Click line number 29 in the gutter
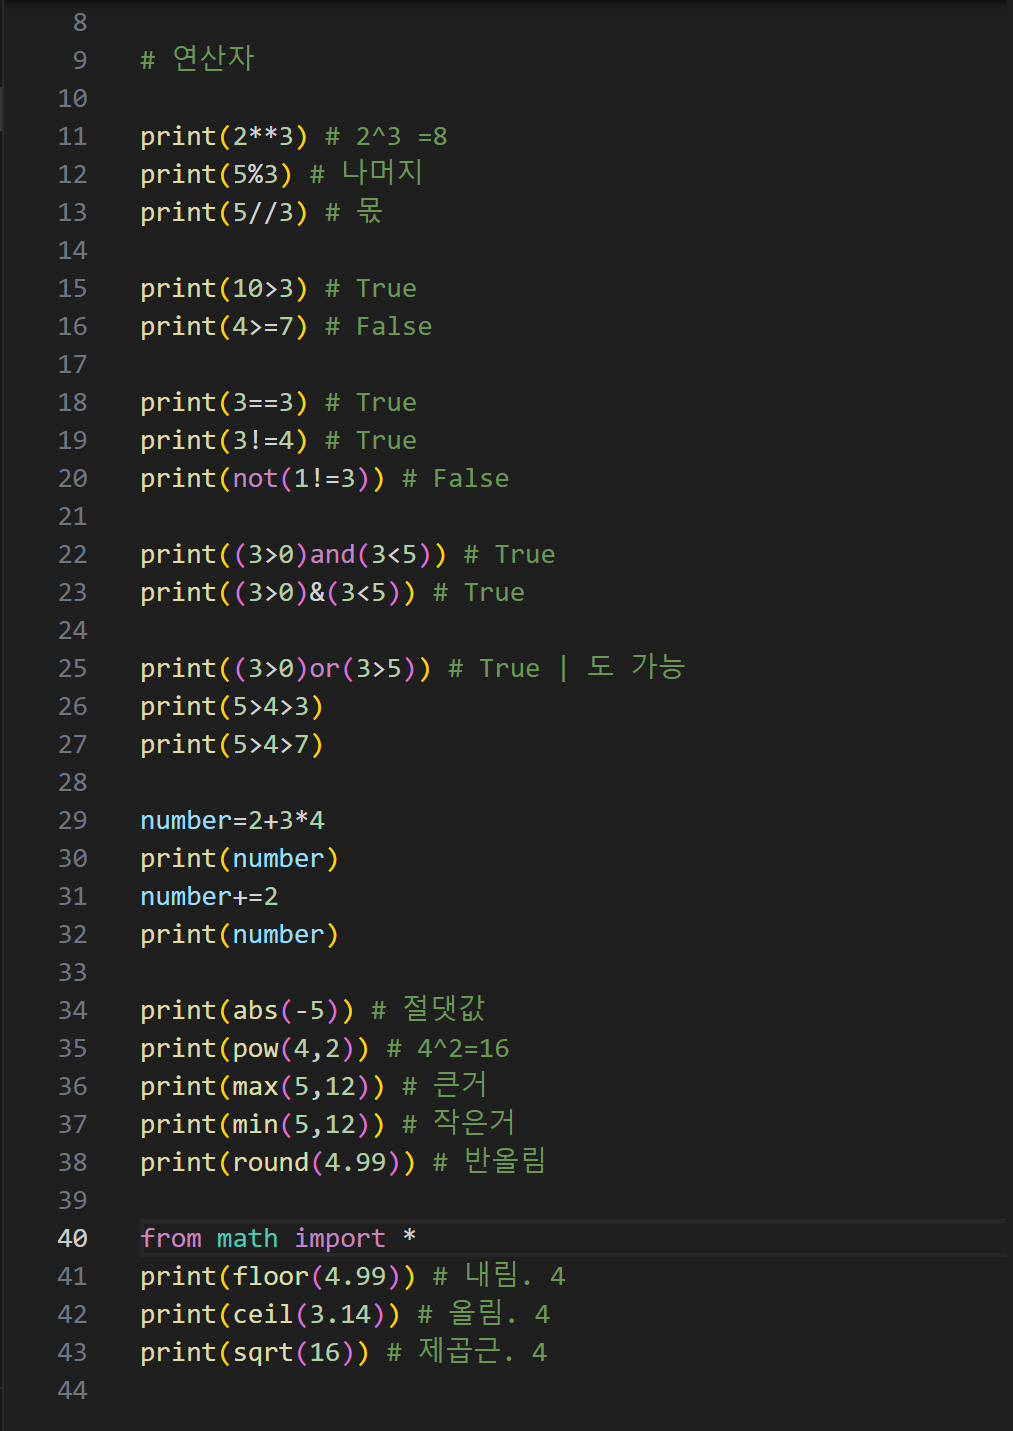 point(73,820)
